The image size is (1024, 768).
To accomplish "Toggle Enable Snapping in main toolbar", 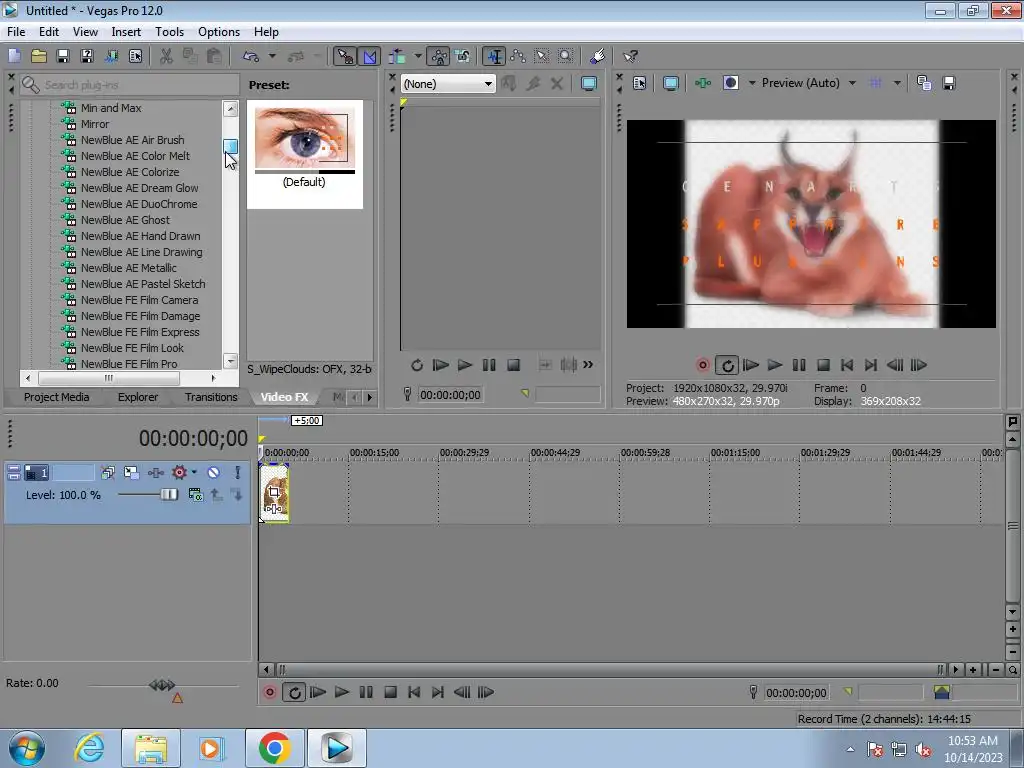I will click(x=345, y=57).
